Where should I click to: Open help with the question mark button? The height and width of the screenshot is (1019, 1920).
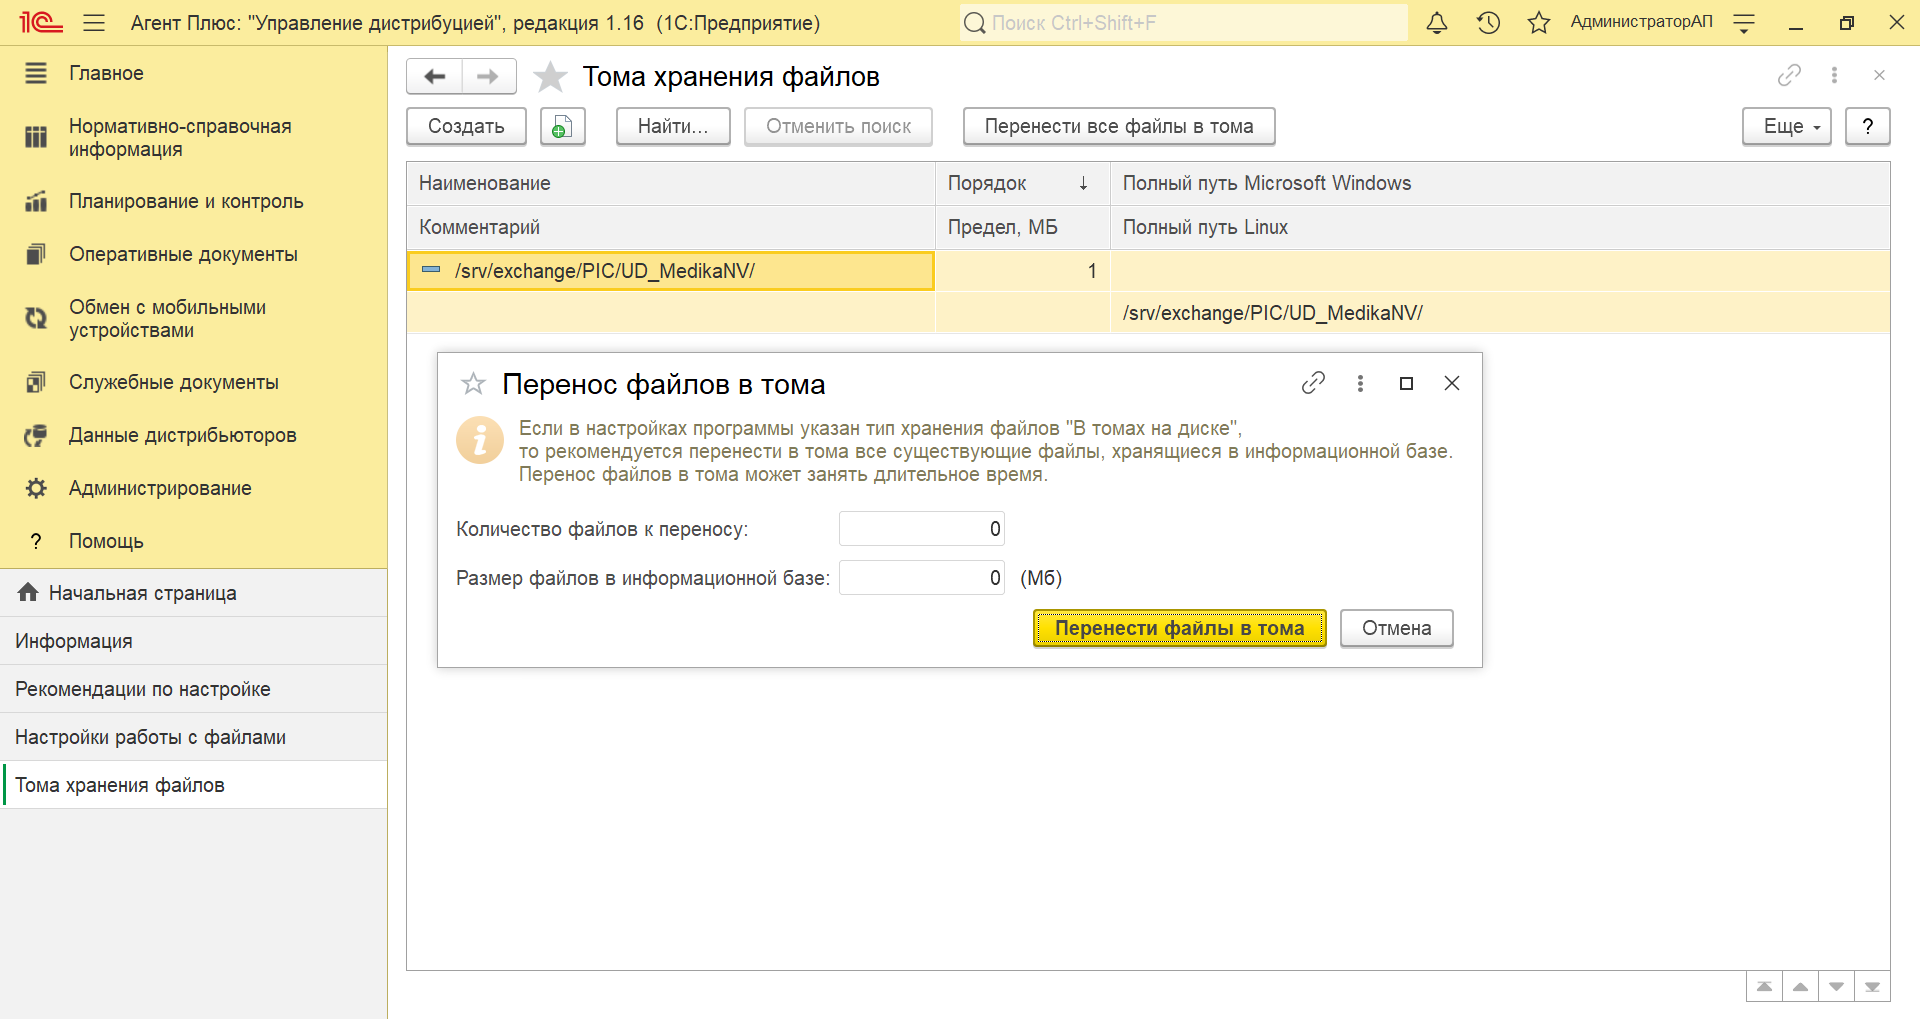click(x=1868, y=126)
